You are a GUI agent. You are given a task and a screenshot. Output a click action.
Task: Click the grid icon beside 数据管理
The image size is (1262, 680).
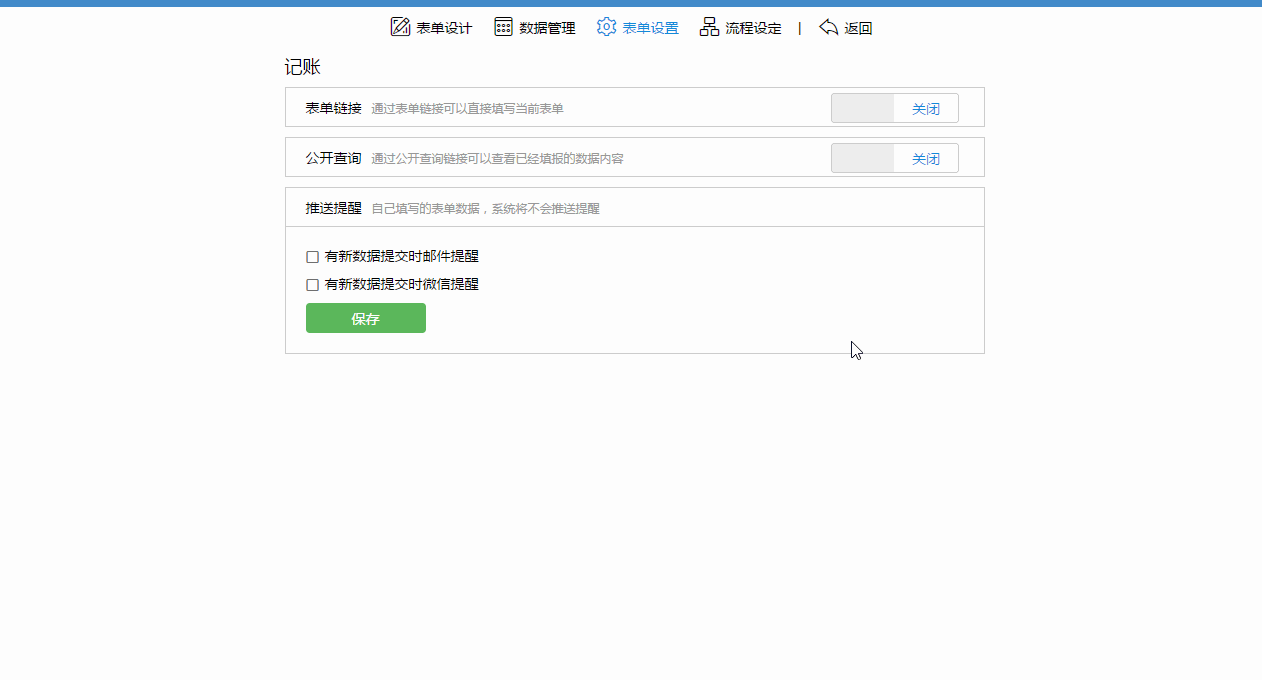(x=503, y=27)
